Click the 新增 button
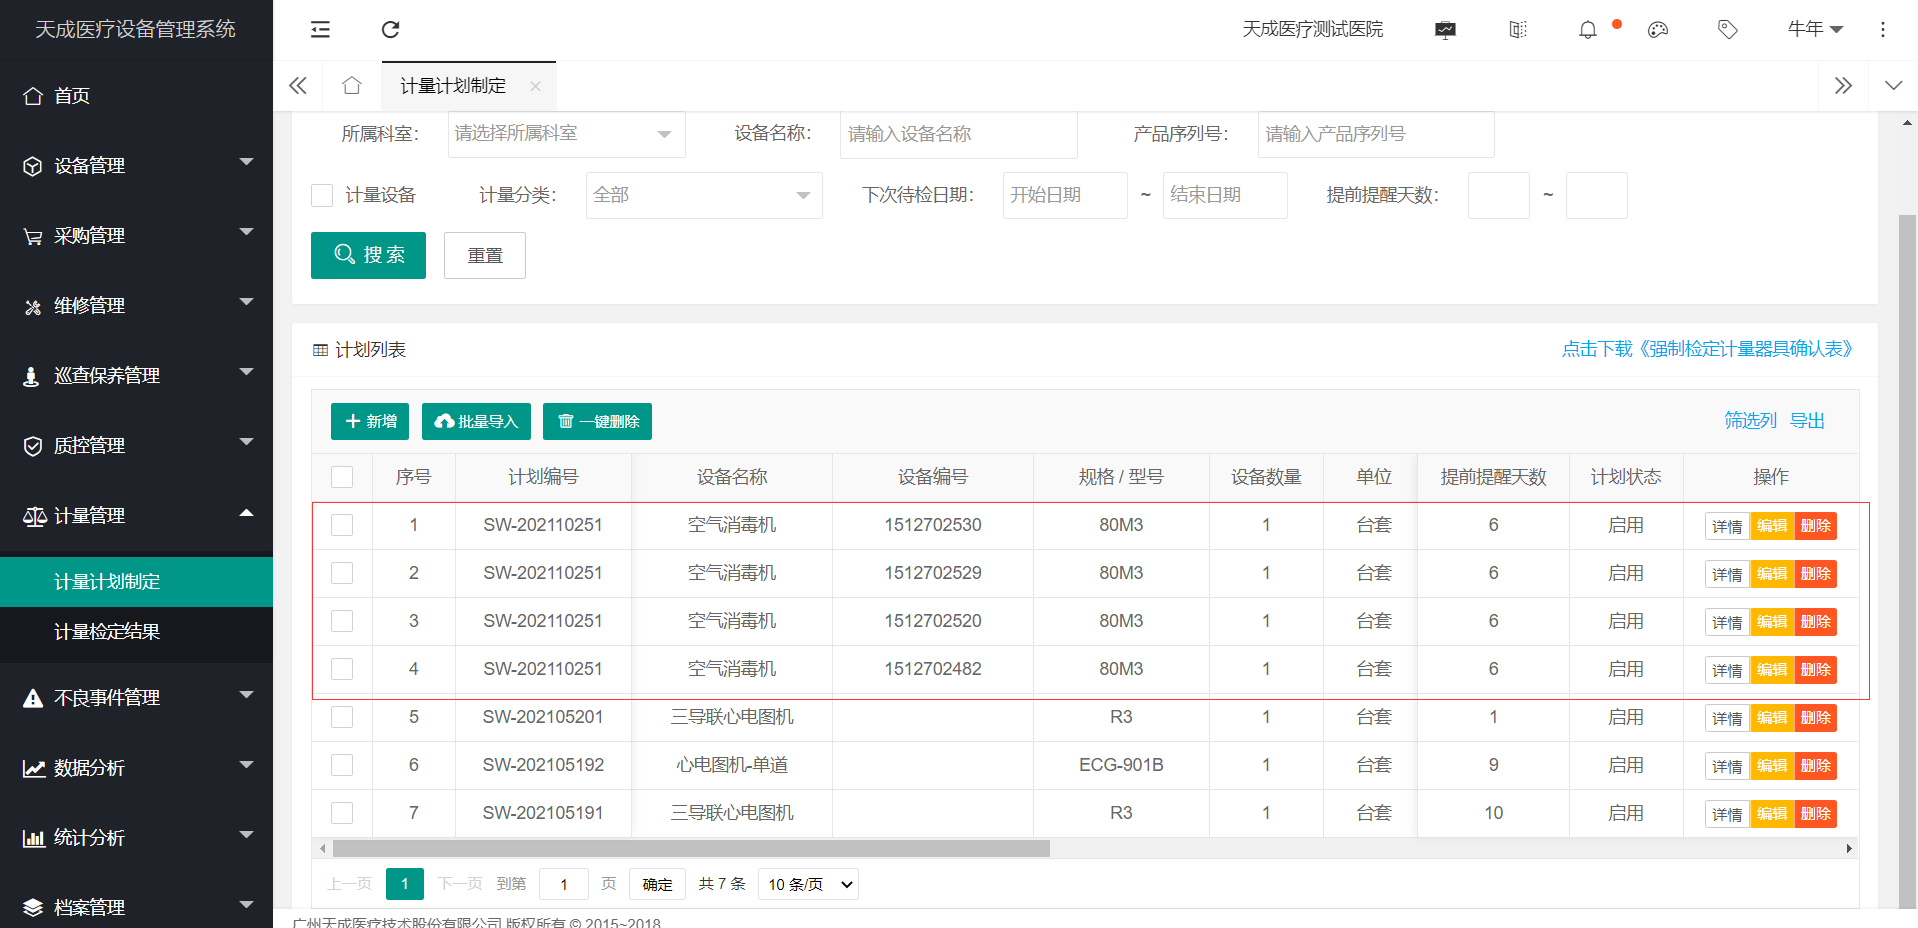The height and width of the screenshot is (928, 1918). pos(370,421)
